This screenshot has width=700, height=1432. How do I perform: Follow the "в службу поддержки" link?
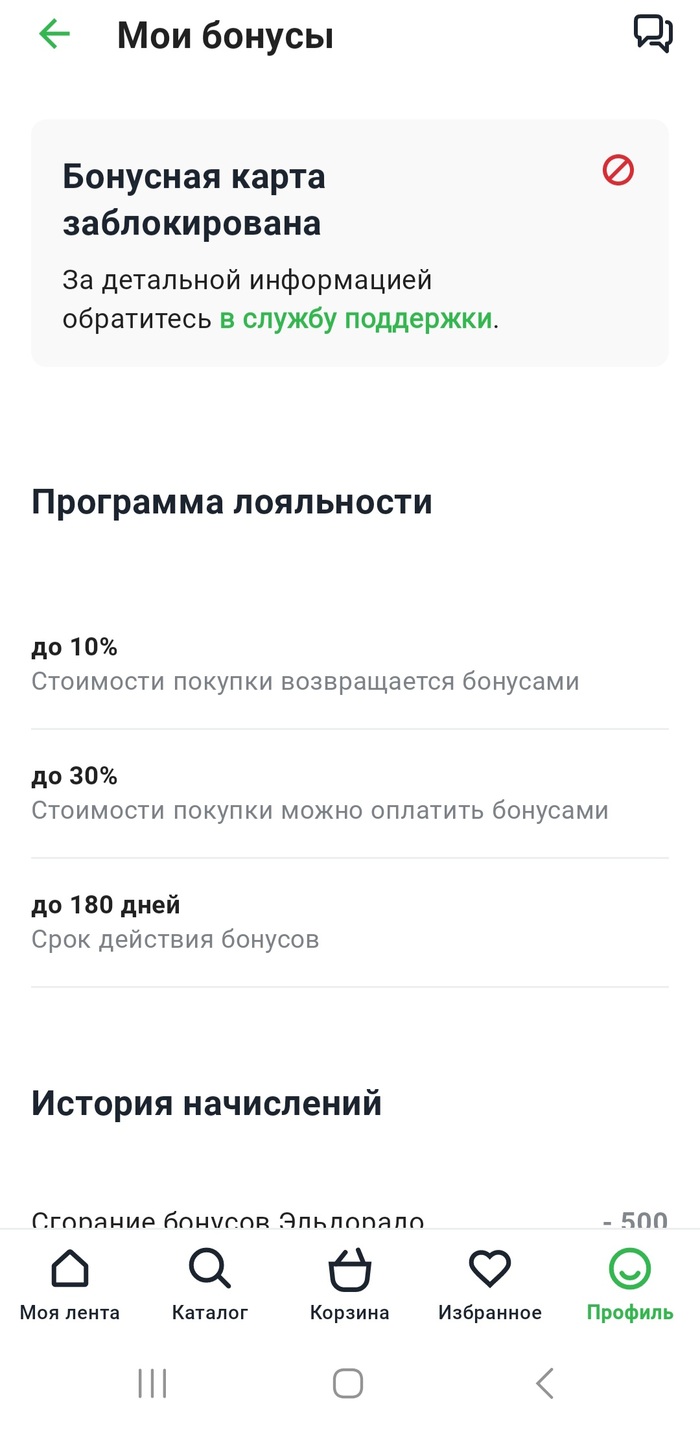[x=356, y=319]
